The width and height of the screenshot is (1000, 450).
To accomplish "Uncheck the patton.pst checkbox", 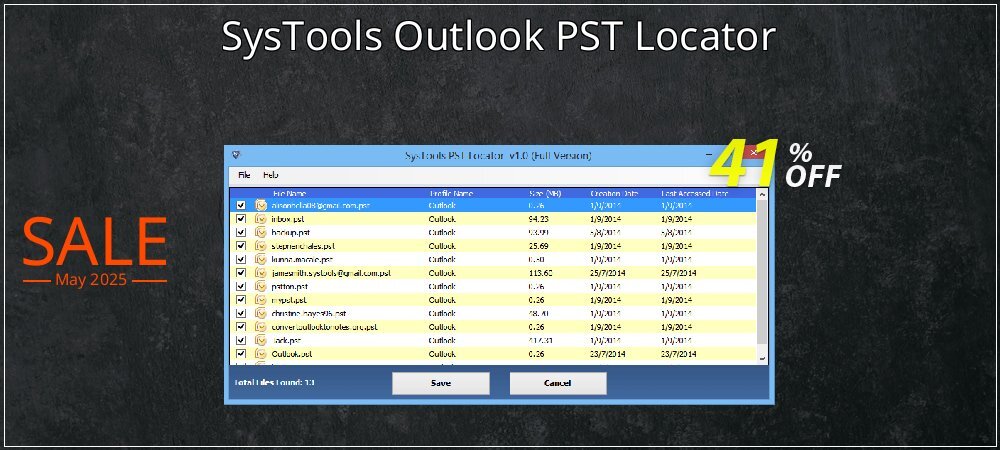I will 240,286.
